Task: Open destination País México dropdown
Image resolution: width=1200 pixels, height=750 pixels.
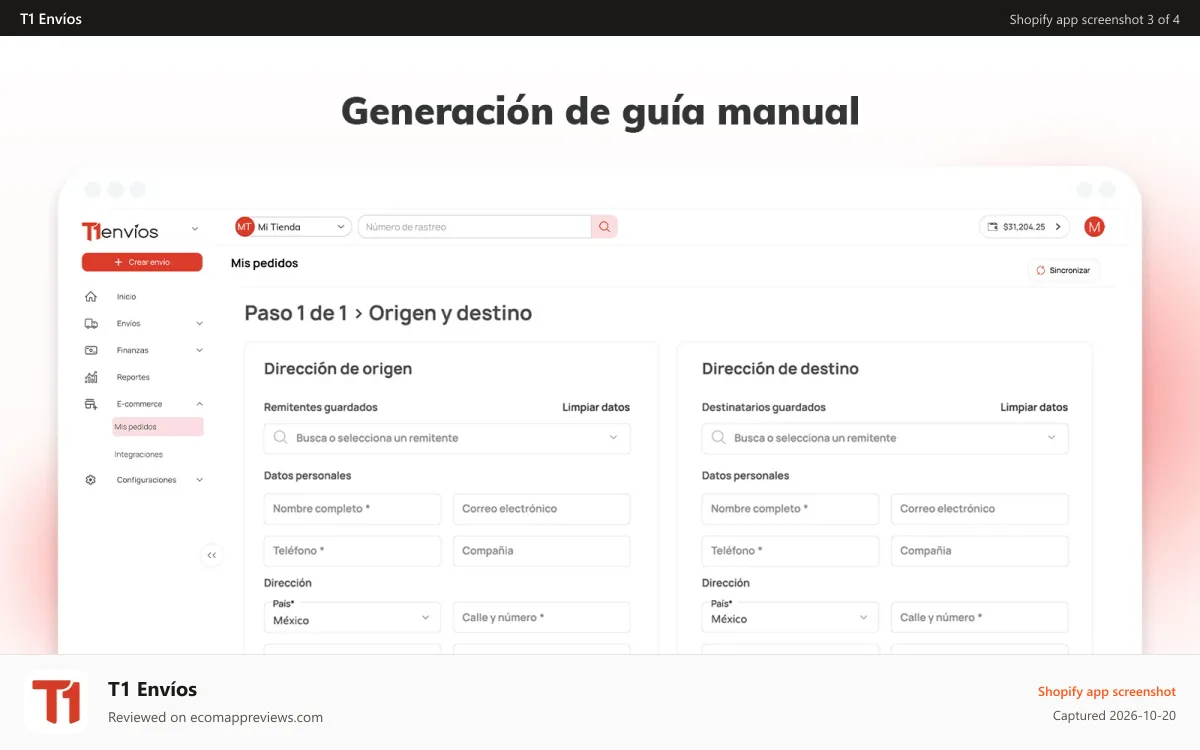Action: [790, 617]
